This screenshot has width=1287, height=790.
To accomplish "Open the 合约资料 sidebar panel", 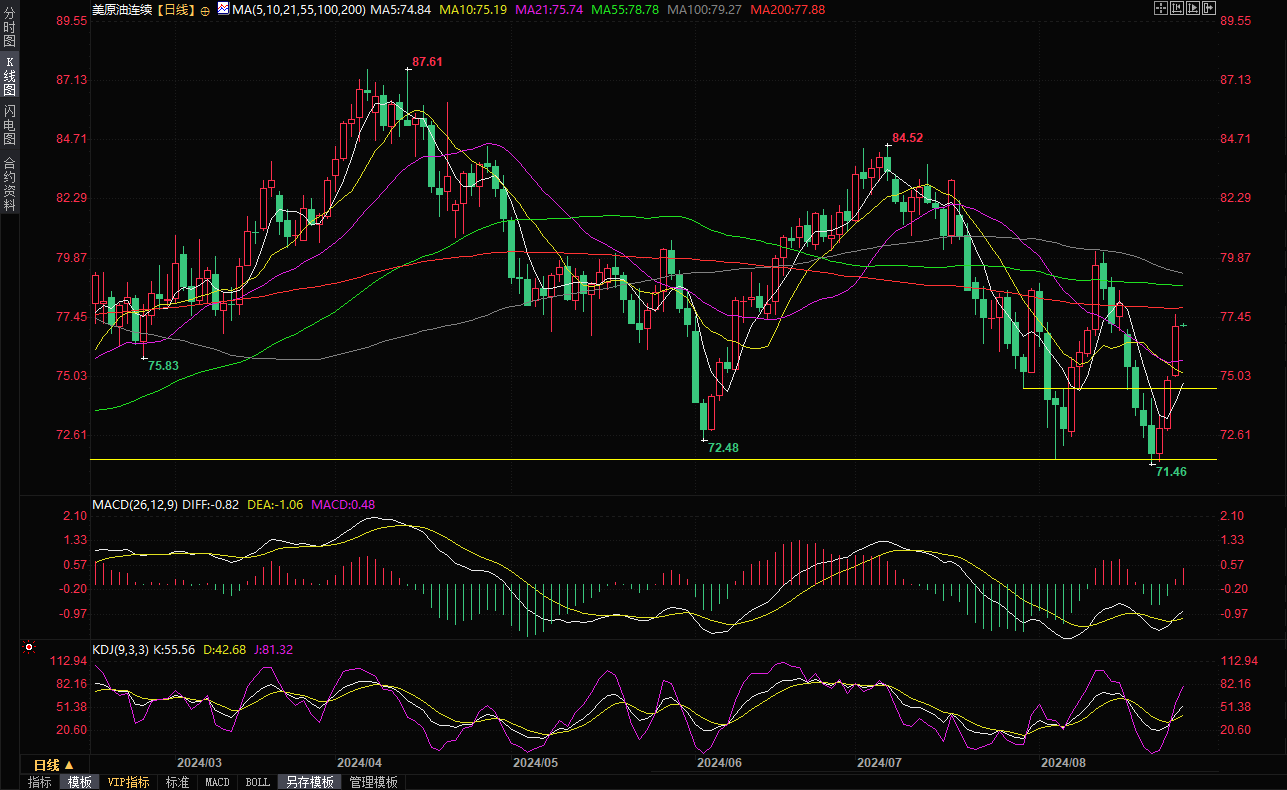I will (9, 183).
